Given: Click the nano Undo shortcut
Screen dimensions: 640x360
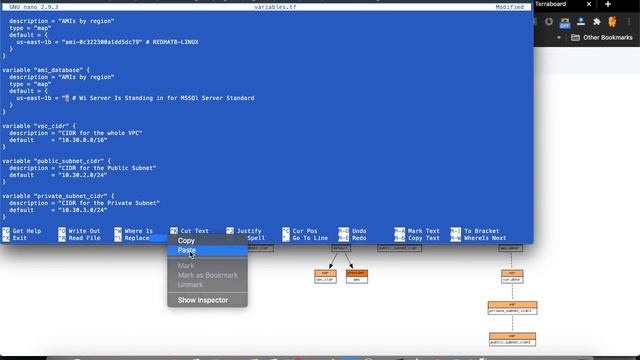Looking at the screenshot, I should click(352, 231).
